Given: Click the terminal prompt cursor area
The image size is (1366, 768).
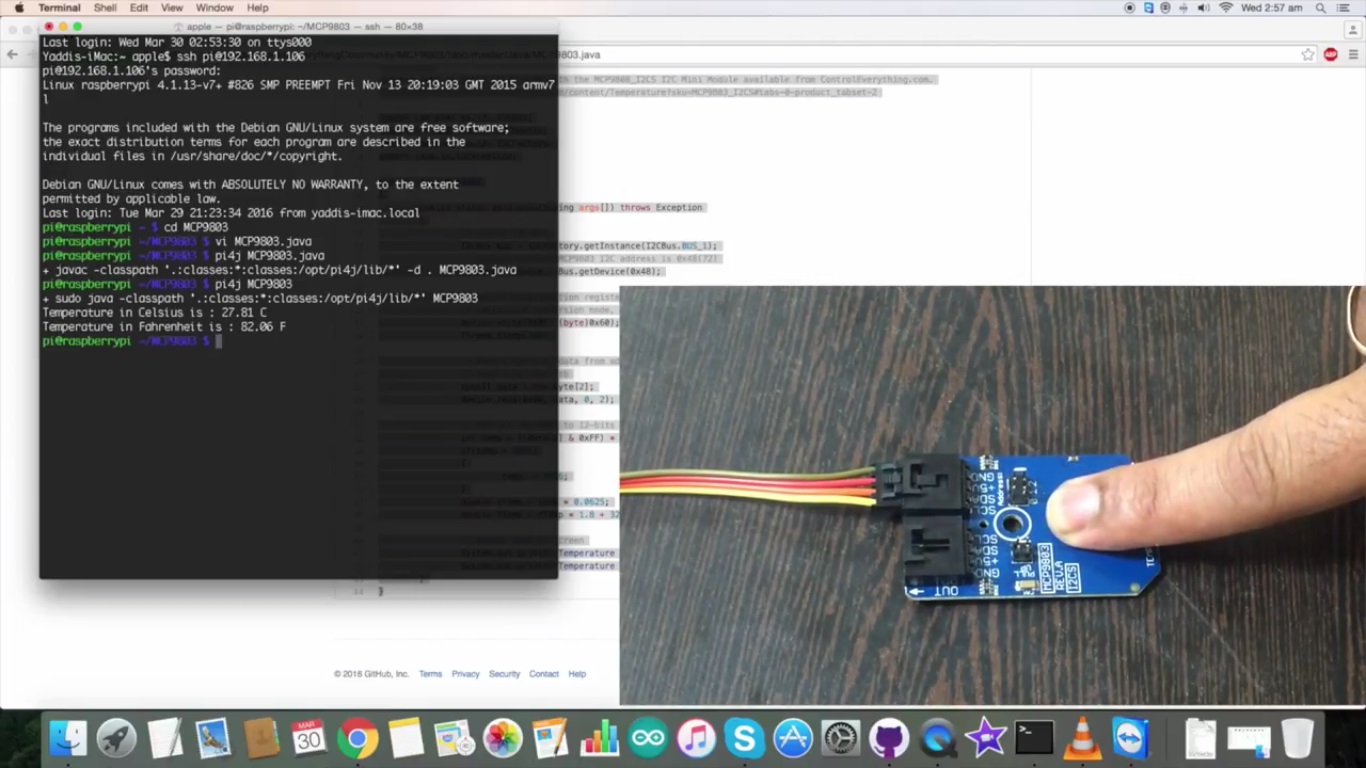Looking at the screenshot, I should tap(219, 341).
